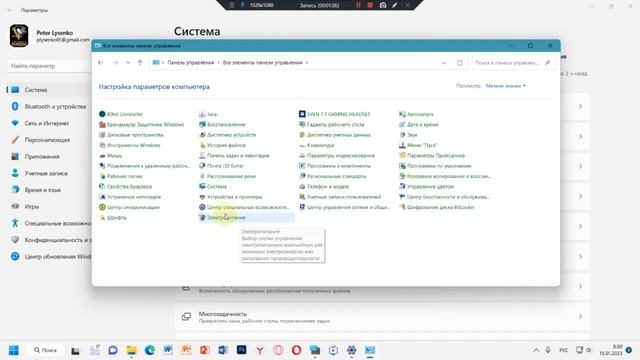The height and width of the screenshot is (360, 640).
Task: Stop the screen recording
Action: point(370,5)
